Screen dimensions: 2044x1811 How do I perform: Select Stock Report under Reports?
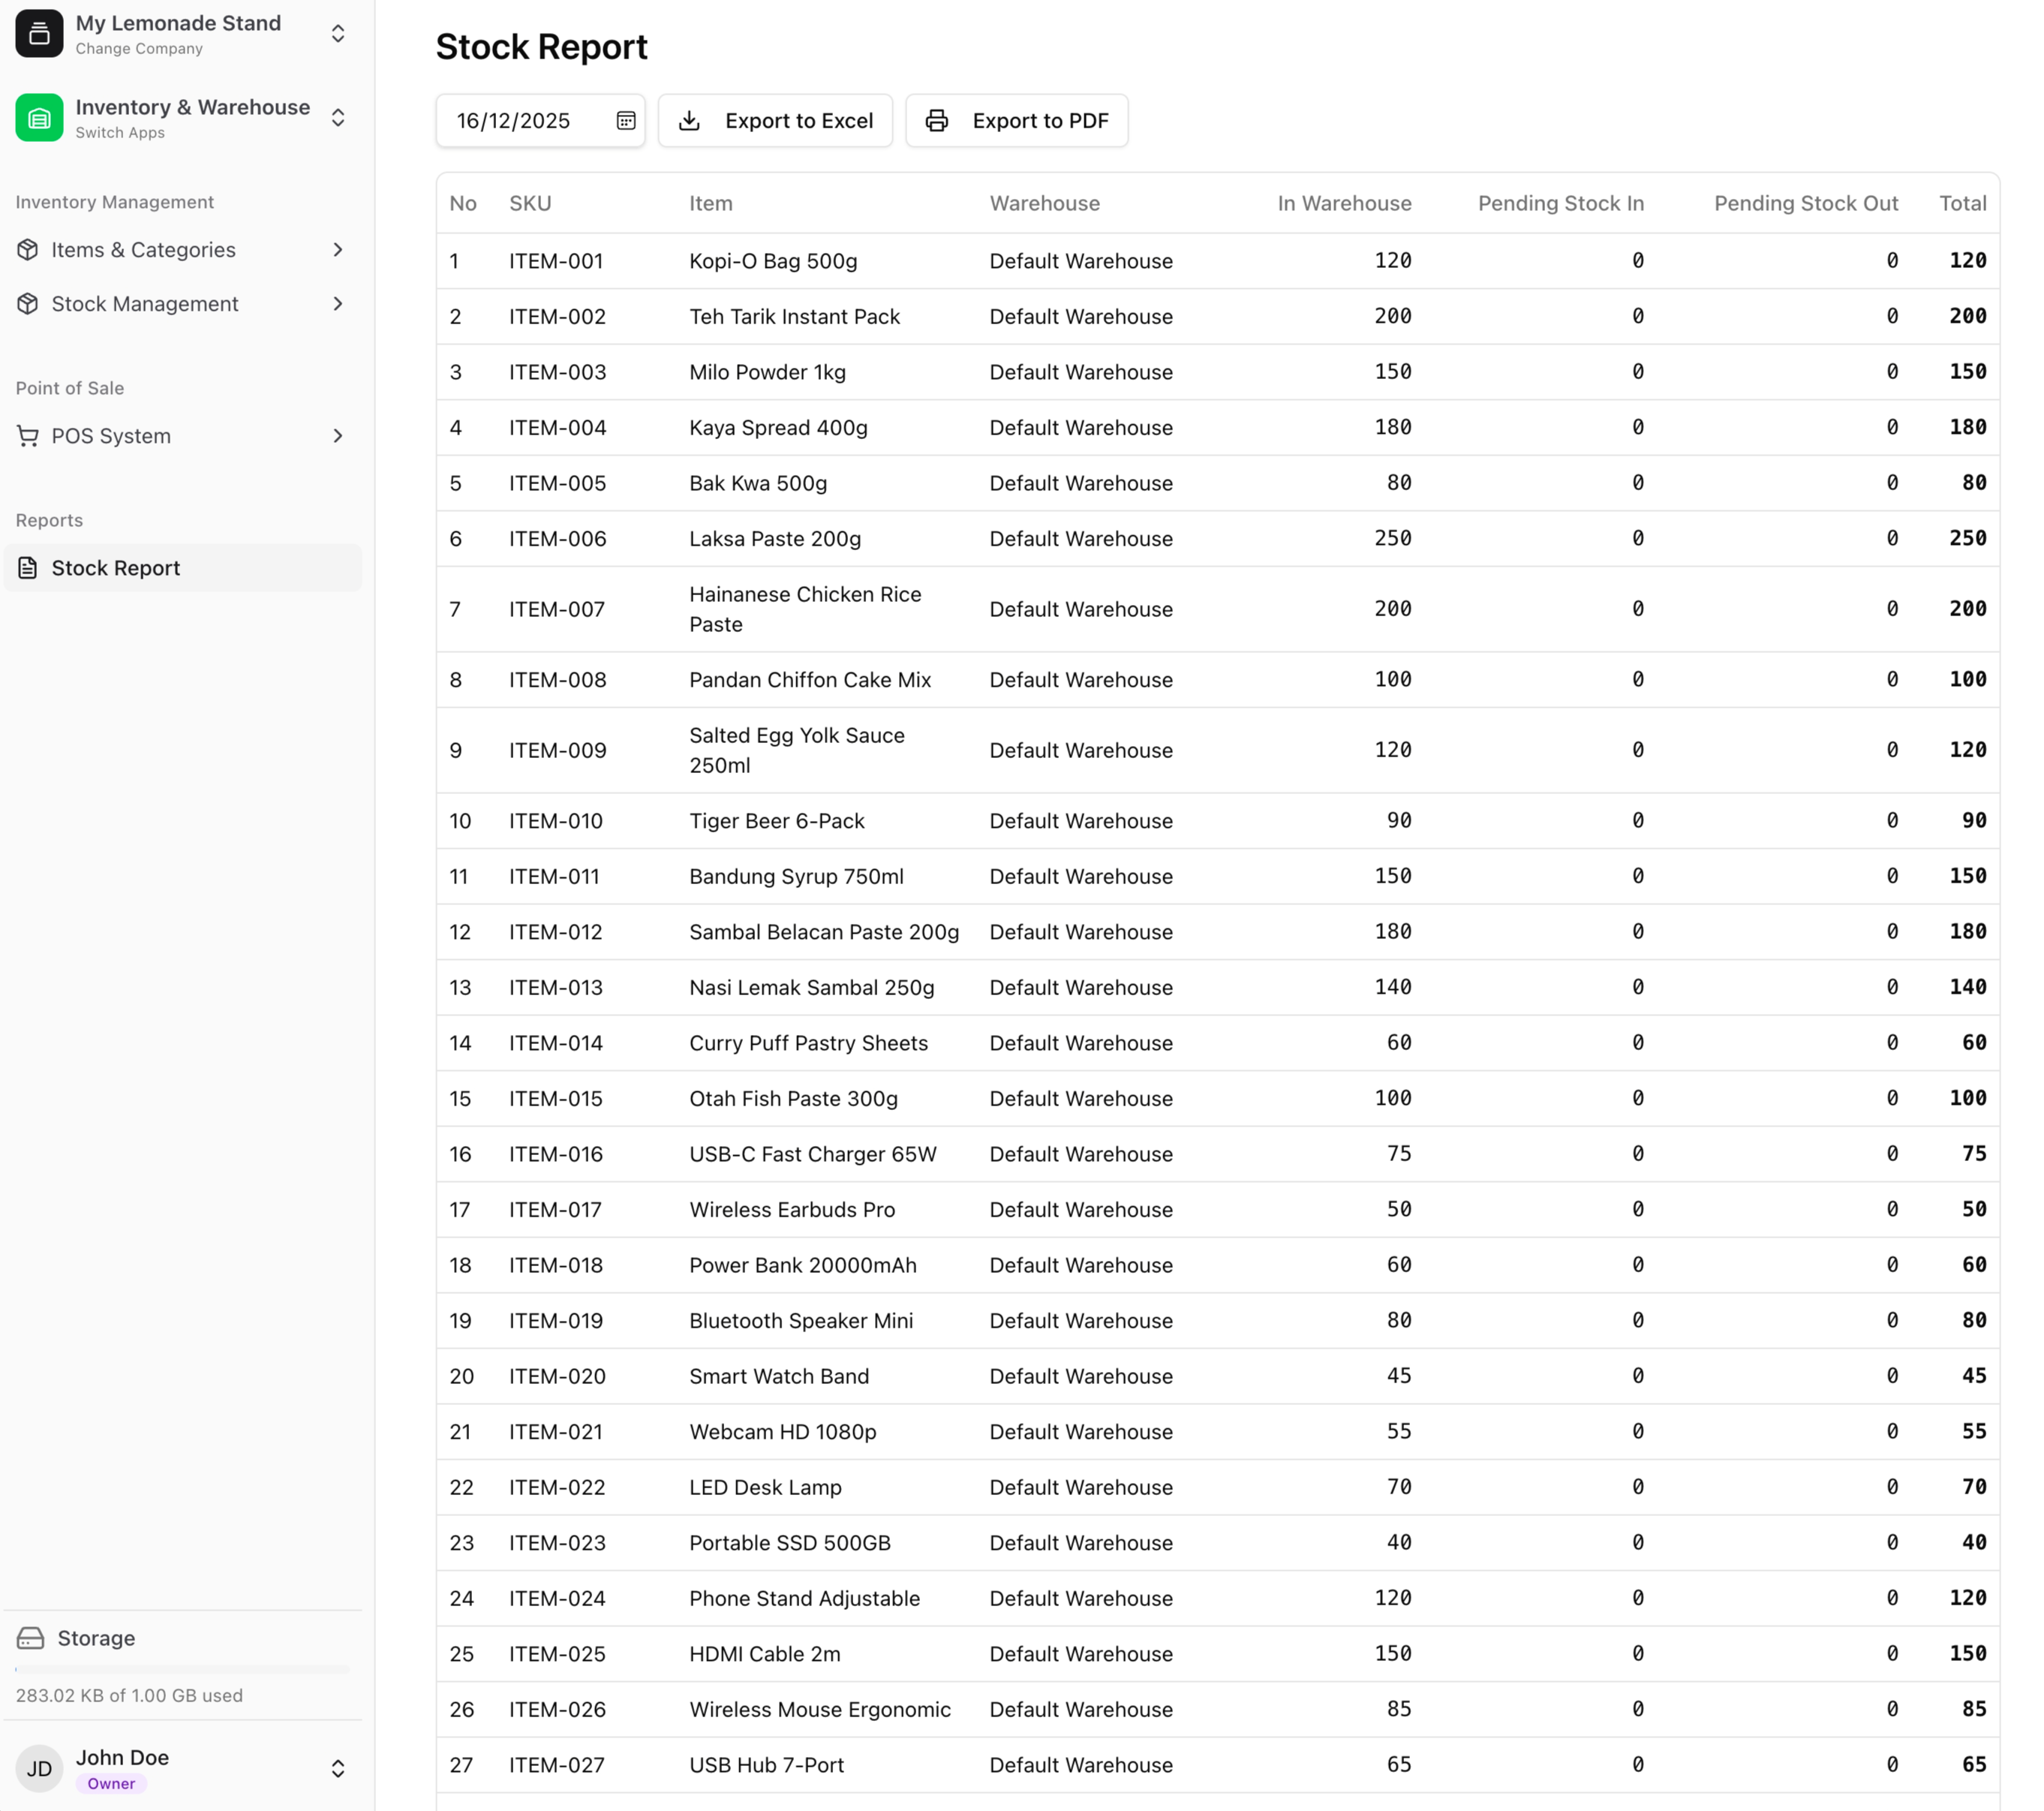click(117, 567)
